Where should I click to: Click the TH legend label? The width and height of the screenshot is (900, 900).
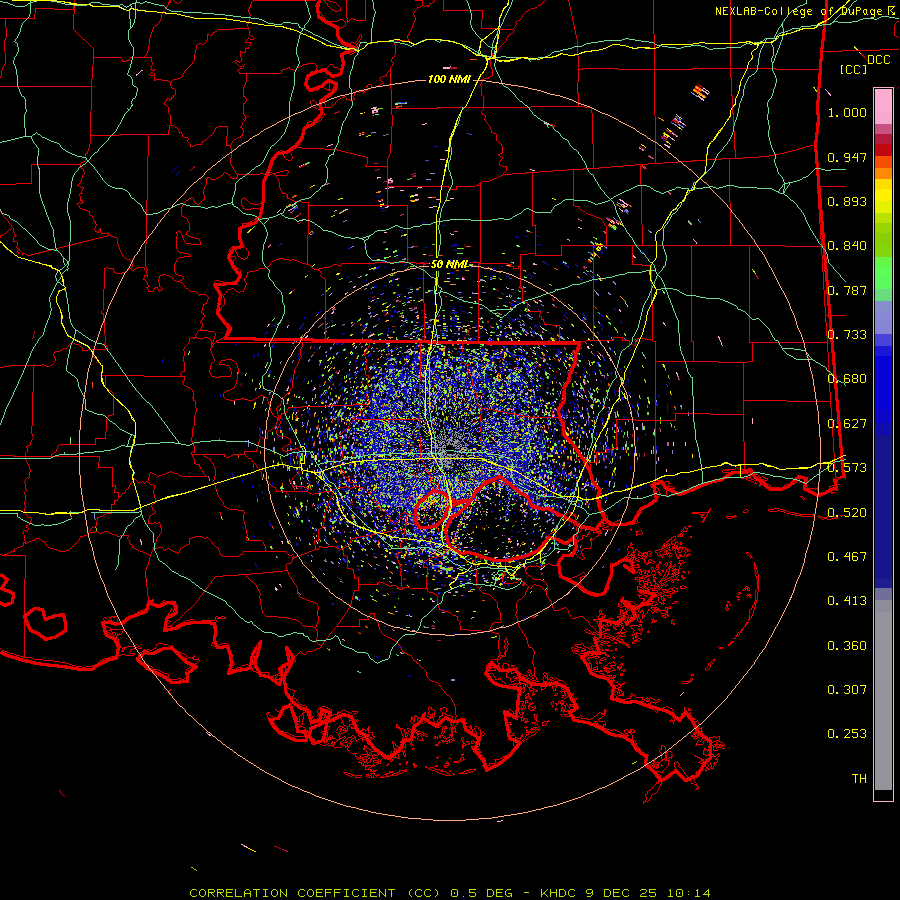coord(859,778)
